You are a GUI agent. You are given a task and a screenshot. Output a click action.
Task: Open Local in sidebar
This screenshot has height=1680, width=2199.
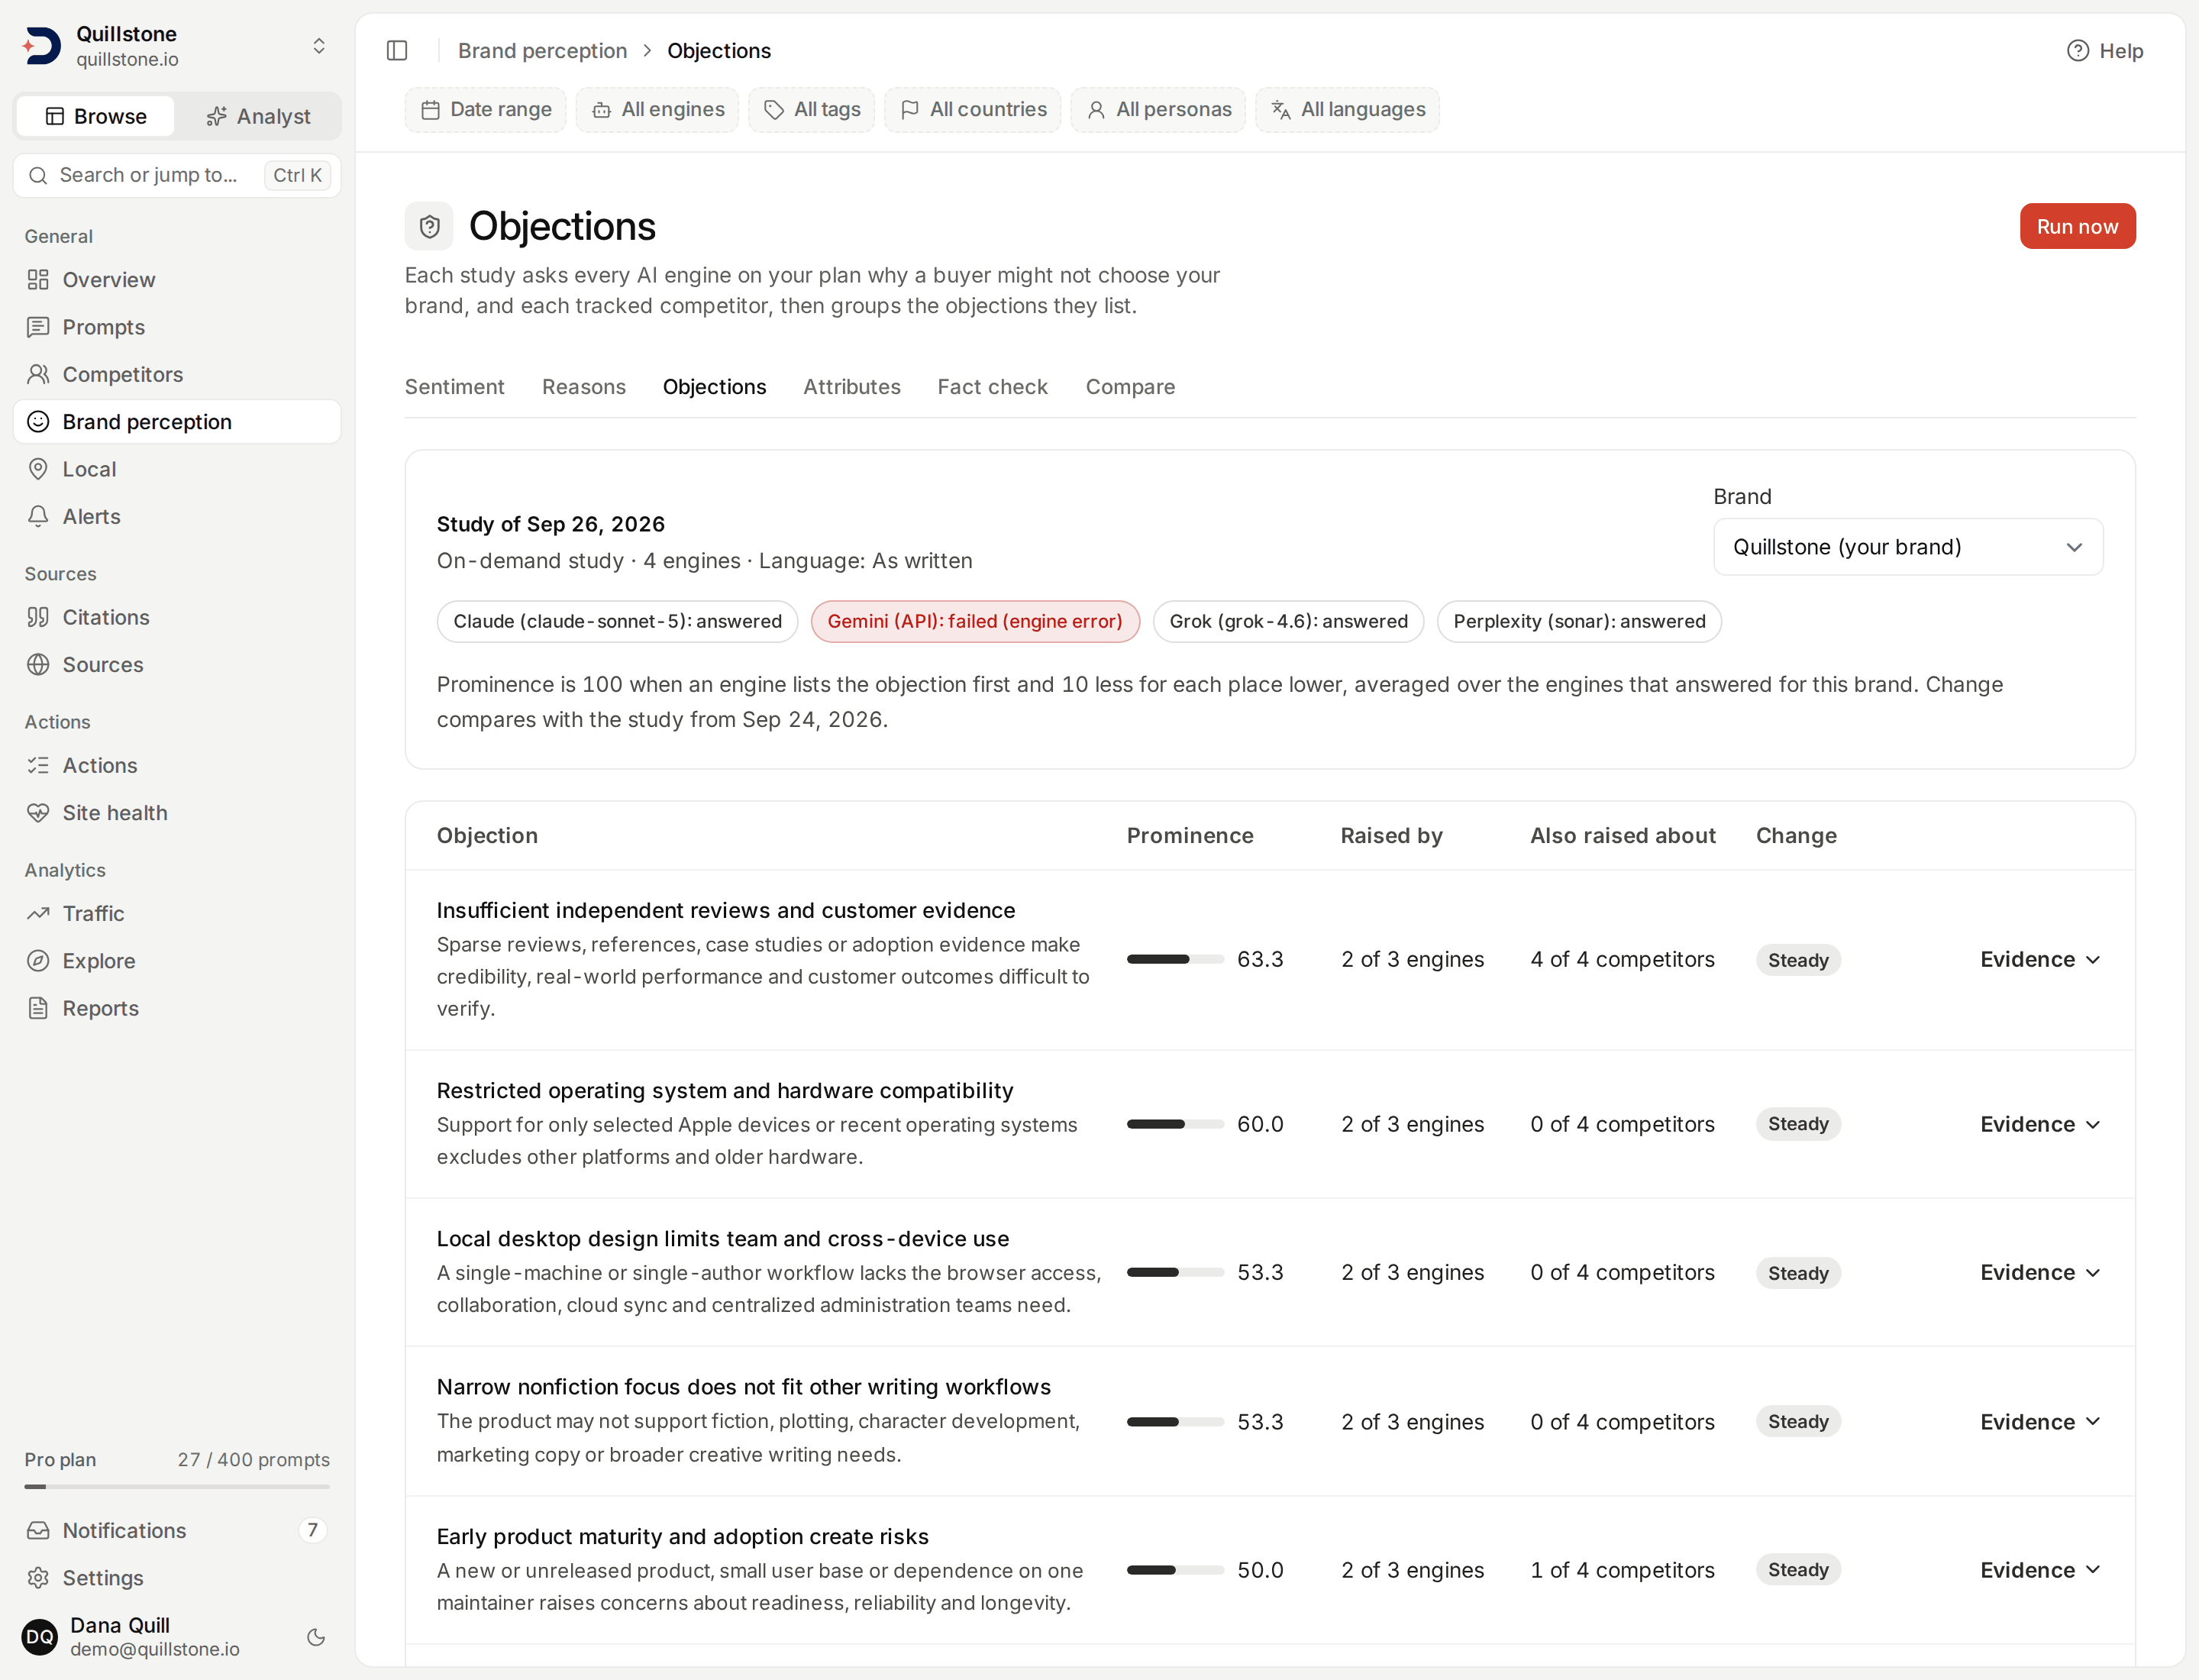(177, 469)
